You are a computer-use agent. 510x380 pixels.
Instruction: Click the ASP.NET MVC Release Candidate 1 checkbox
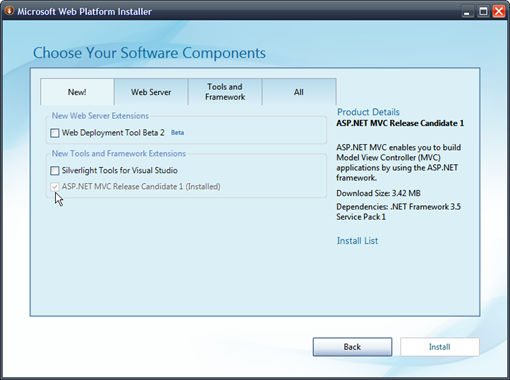pyautogui.click(x=55, y=187)
